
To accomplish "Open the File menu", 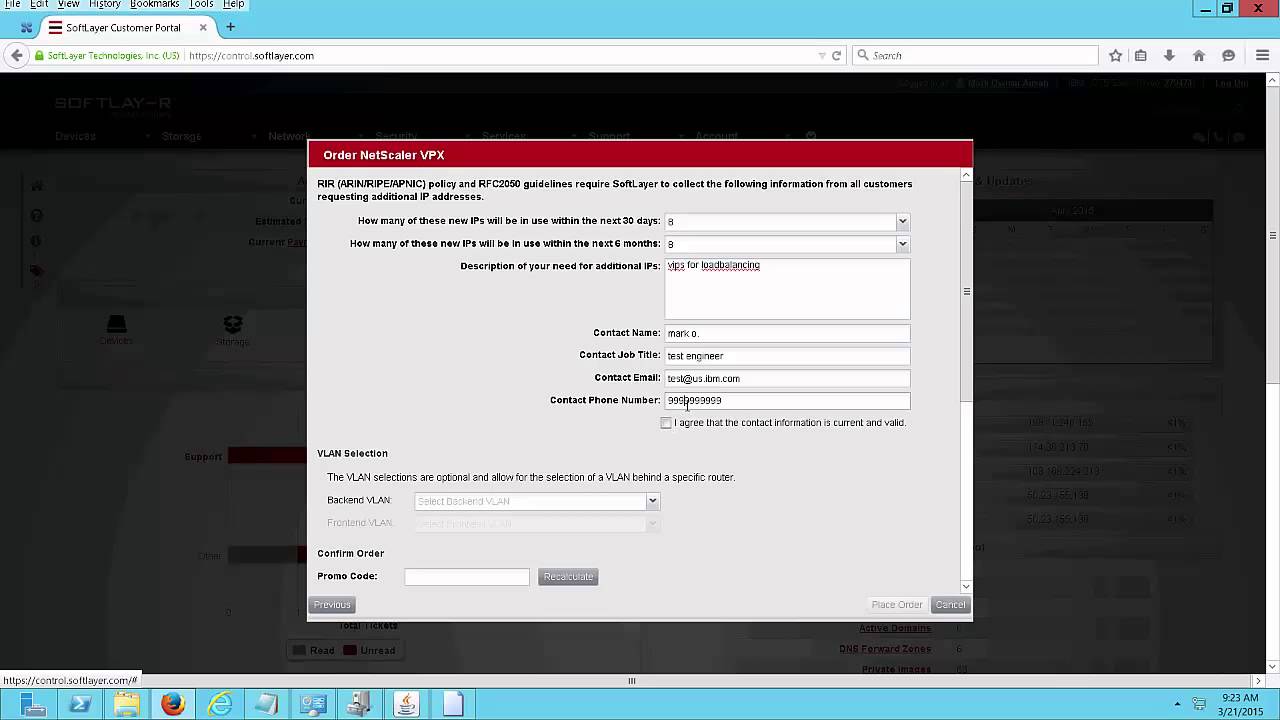I will coord(12,4).
